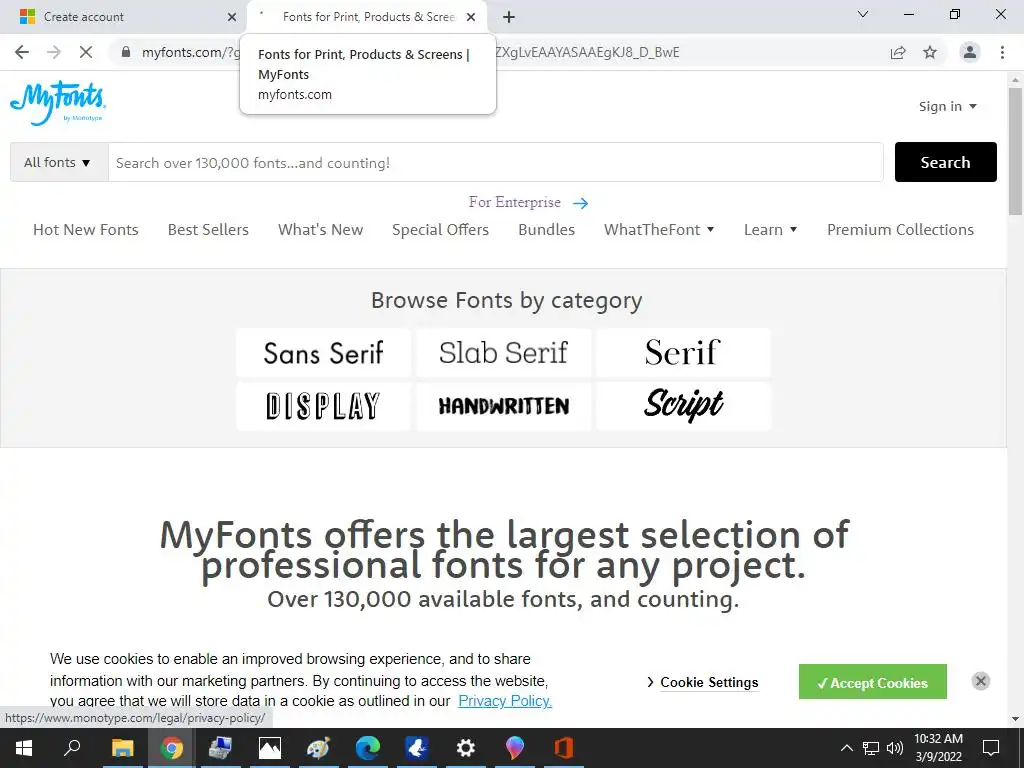Browse the Script category
This screenshot has height=768, width=1024.
pyautogui.click(x=683, y=406)
